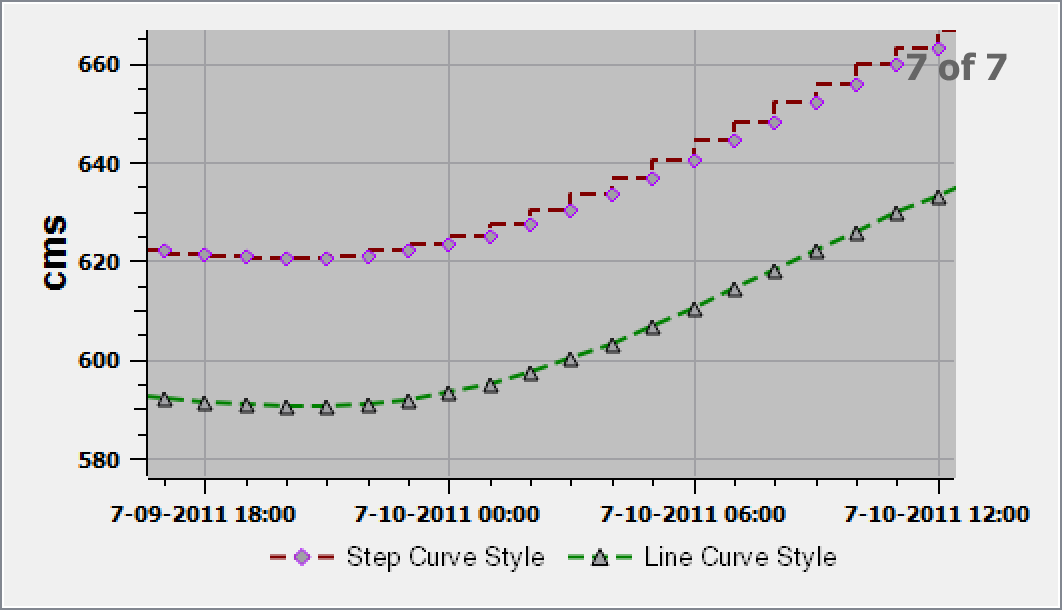1062x610 pixels.
Task: Click the 7-10-2011 12:00 x-axis label
Action: coord(937,514)
